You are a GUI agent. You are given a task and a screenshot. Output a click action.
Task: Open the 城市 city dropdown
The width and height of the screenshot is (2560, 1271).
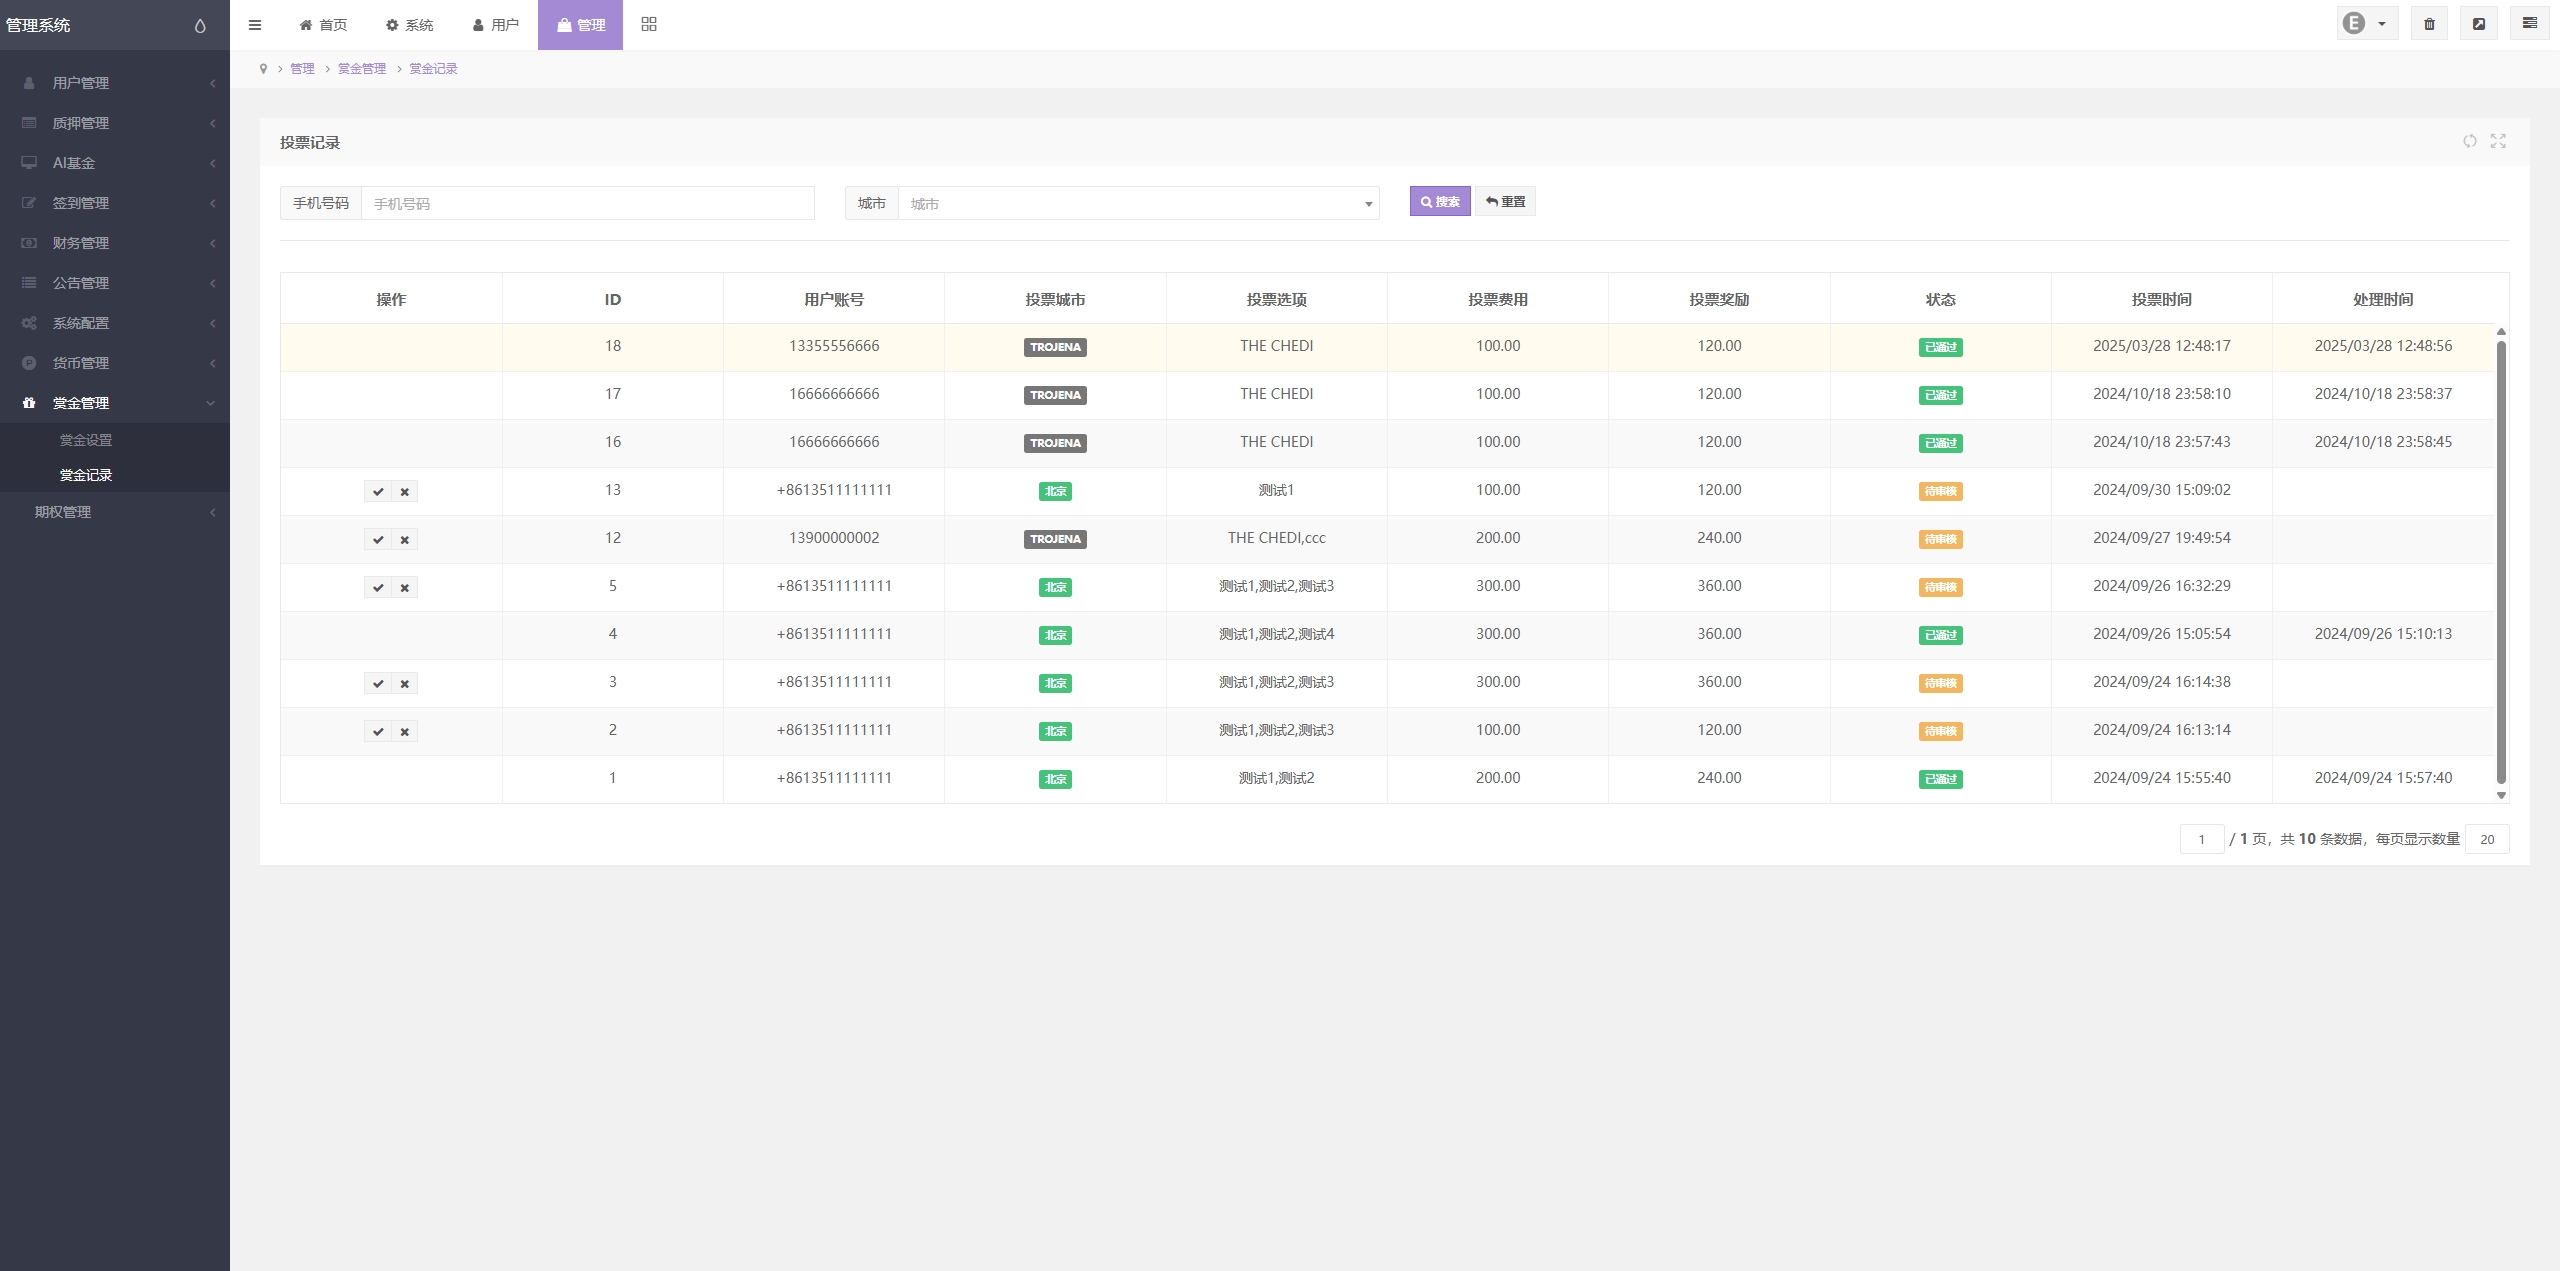point(1138,204)
